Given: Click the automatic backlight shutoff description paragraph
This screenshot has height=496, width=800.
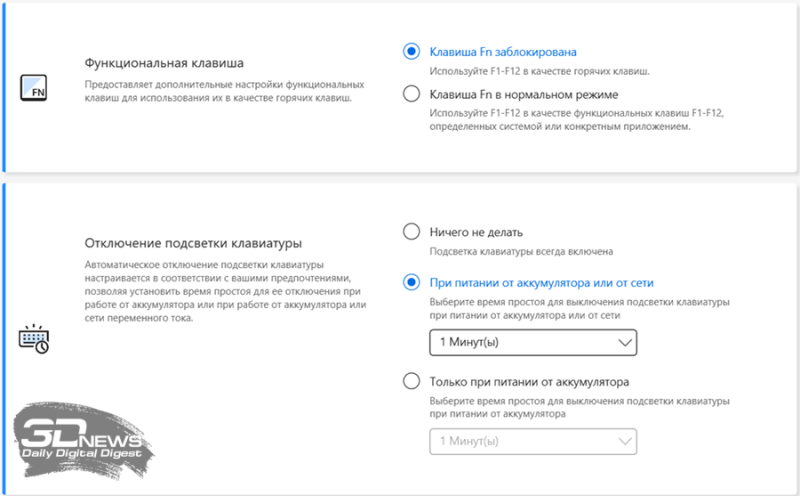Looking at the screenshot, I should (226, 291).
